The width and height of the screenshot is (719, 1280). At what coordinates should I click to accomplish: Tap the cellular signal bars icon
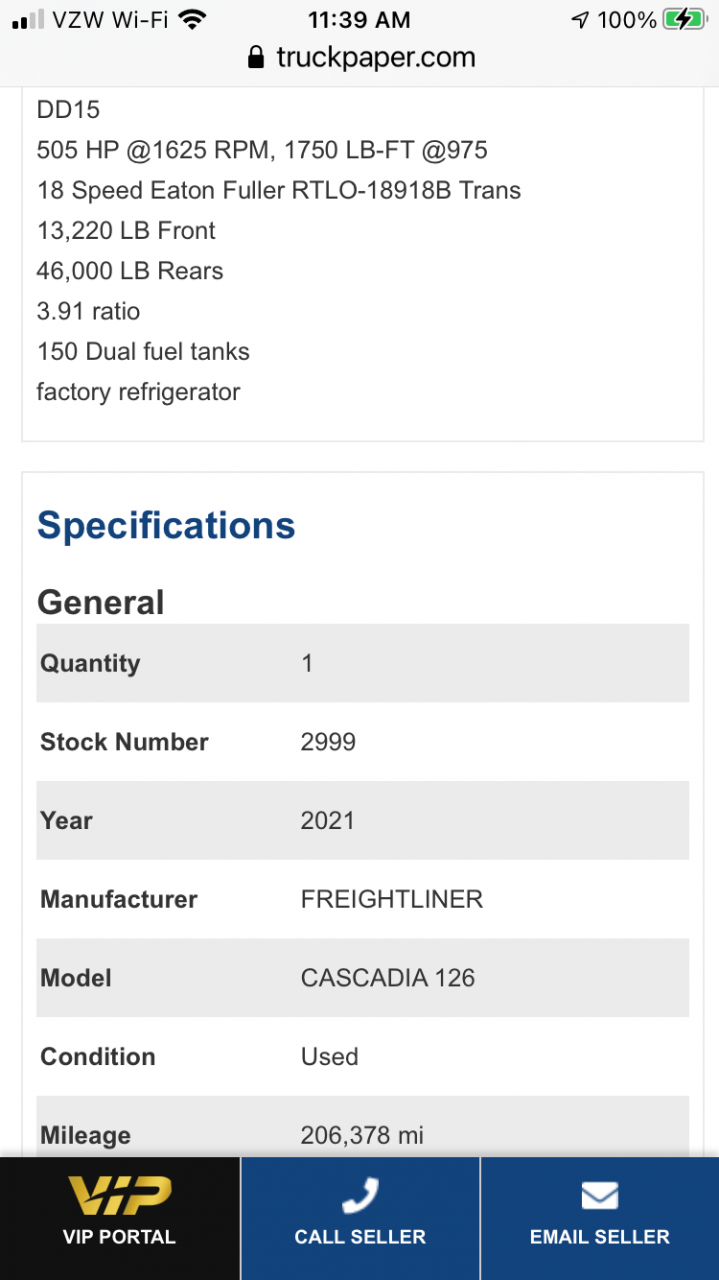[29, 19]
